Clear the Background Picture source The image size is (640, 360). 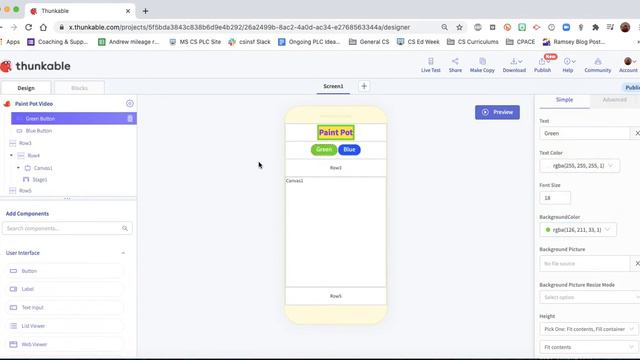pyautogui.click(x=637, y=263)
